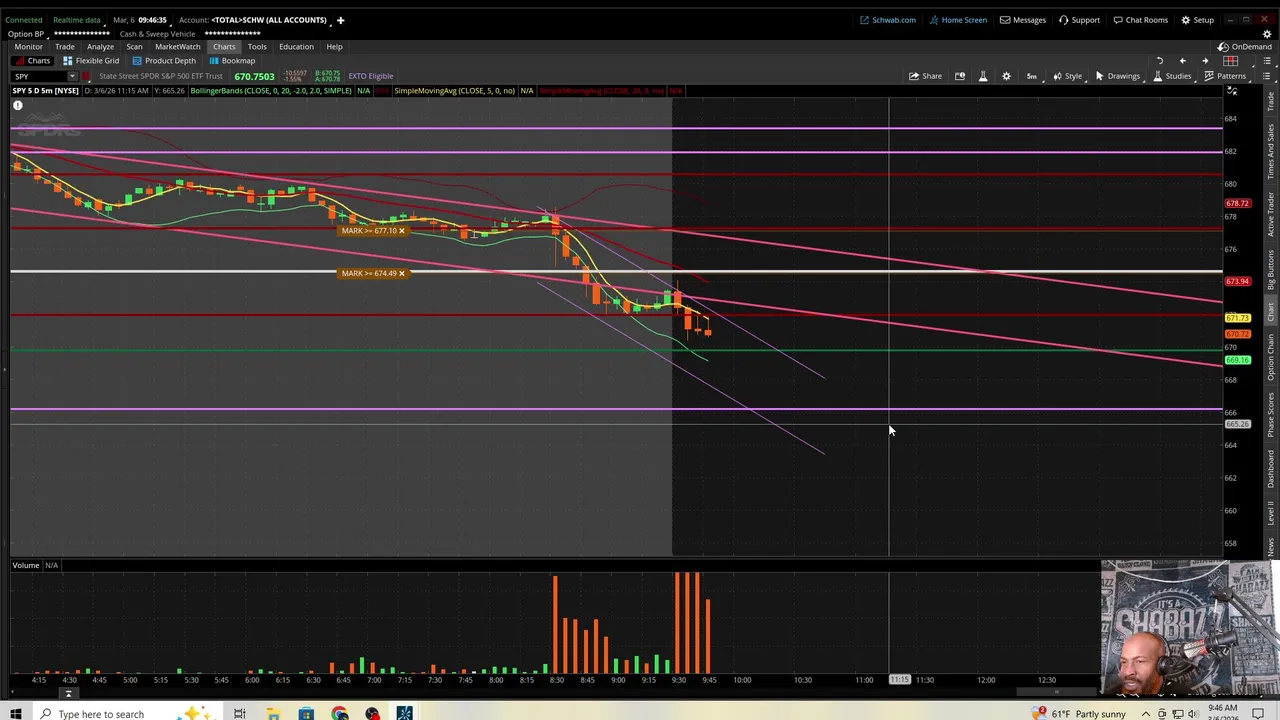1280x720 pixels.
Task: Close the MARK >= 674.49 alert label
Action: pyautogui.click(x=402, y=273)
